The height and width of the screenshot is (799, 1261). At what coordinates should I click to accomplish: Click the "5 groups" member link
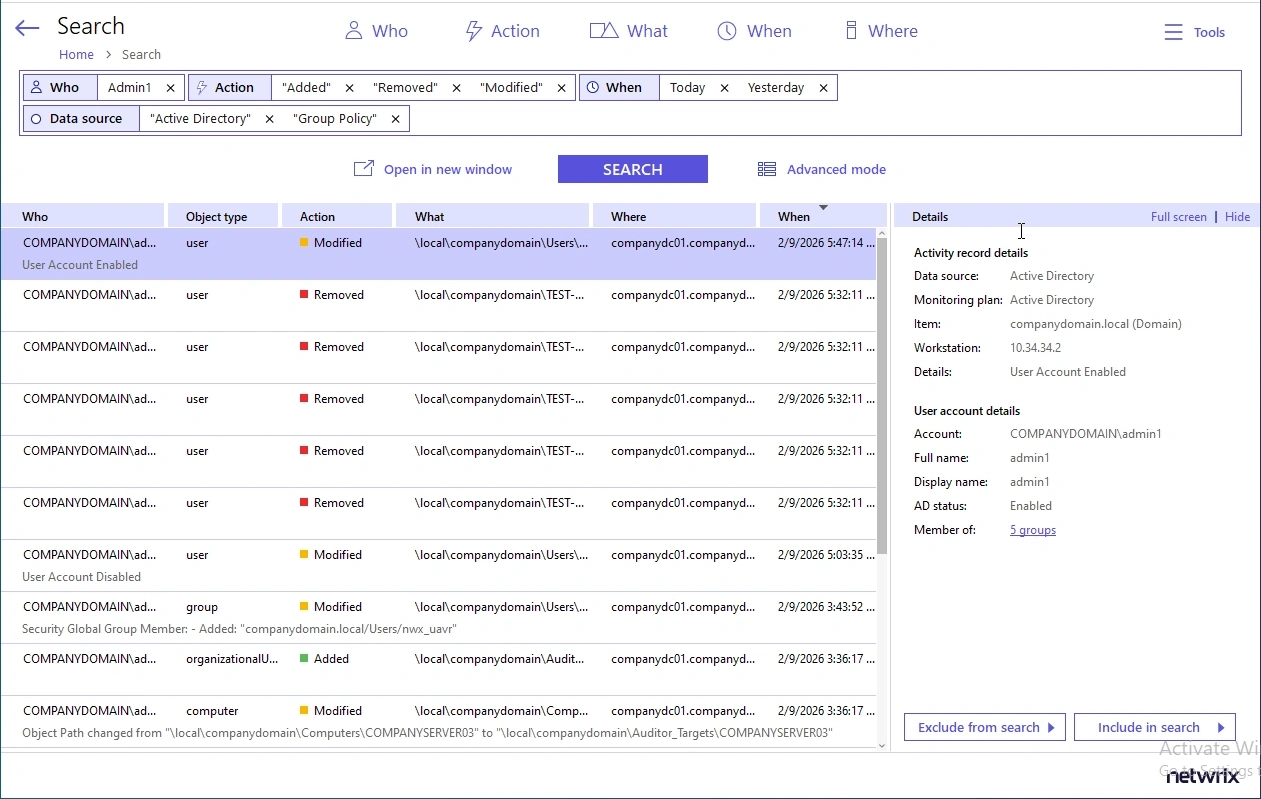[1032, 529]
